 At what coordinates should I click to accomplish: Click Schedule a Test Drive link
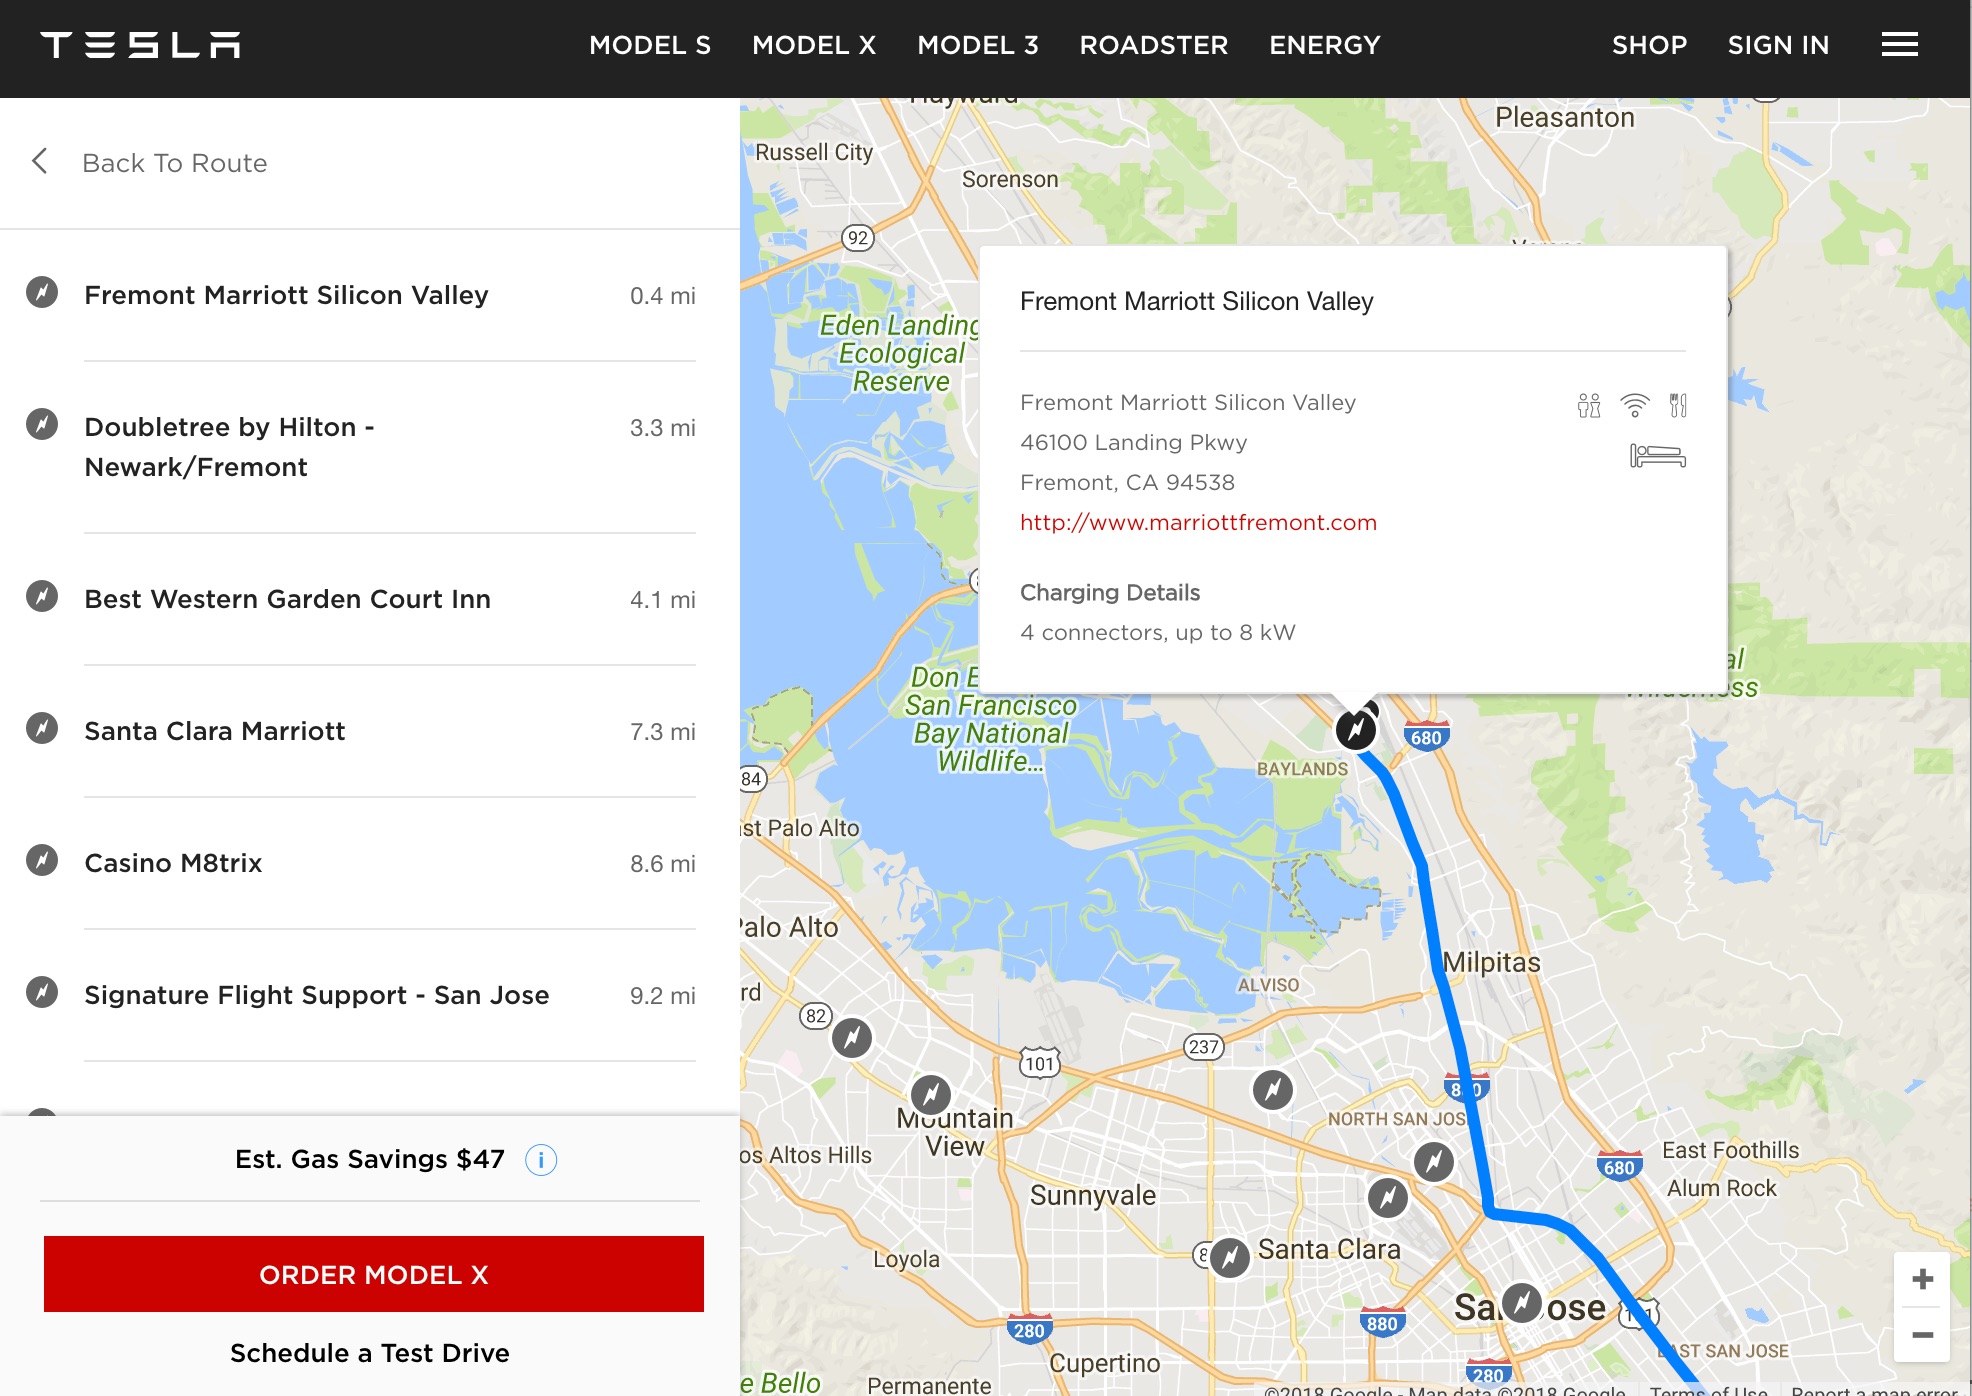point(370,1354)
